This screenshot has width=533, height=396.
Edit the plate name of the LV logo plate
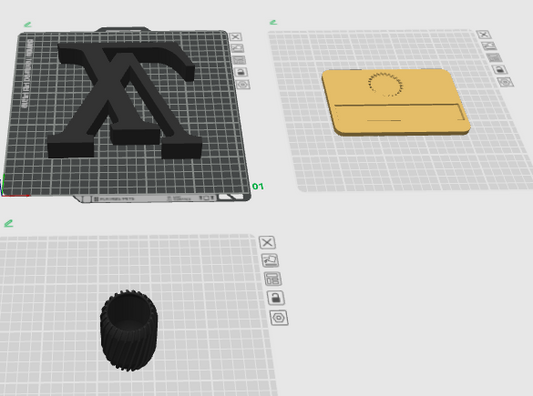click(28, 24)
